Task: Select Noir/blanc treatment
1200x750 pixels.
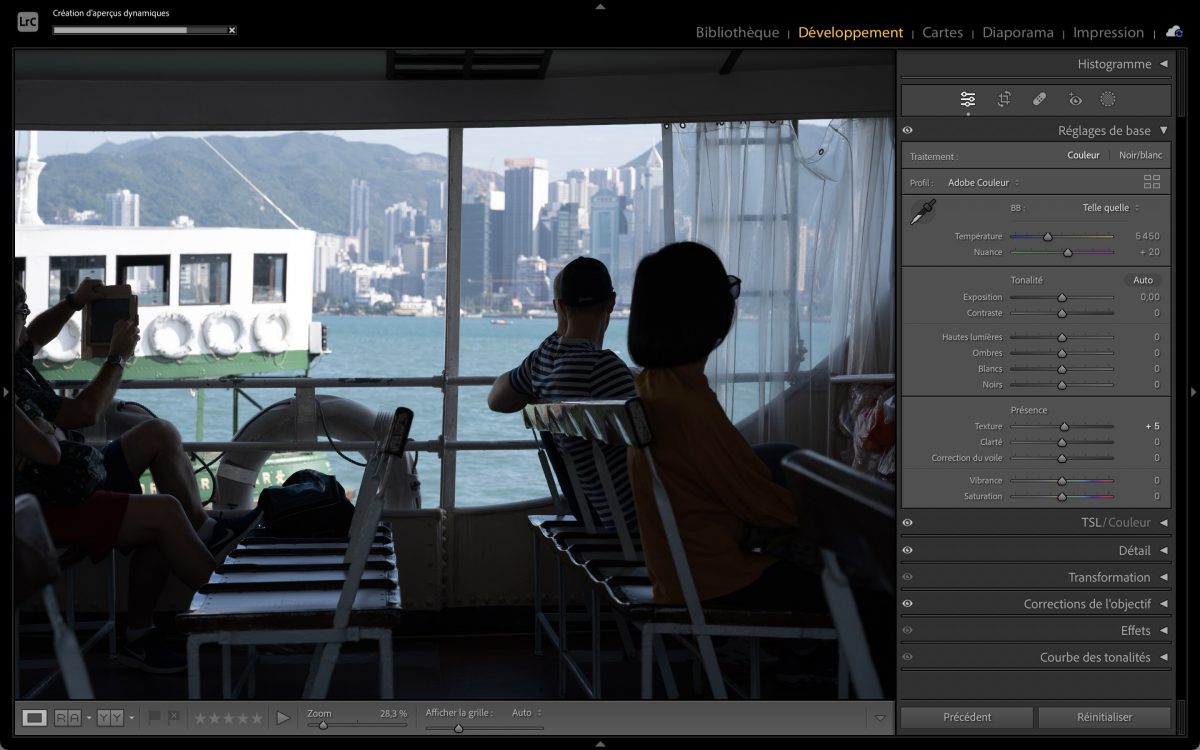Action: (x=1140, y=155)
